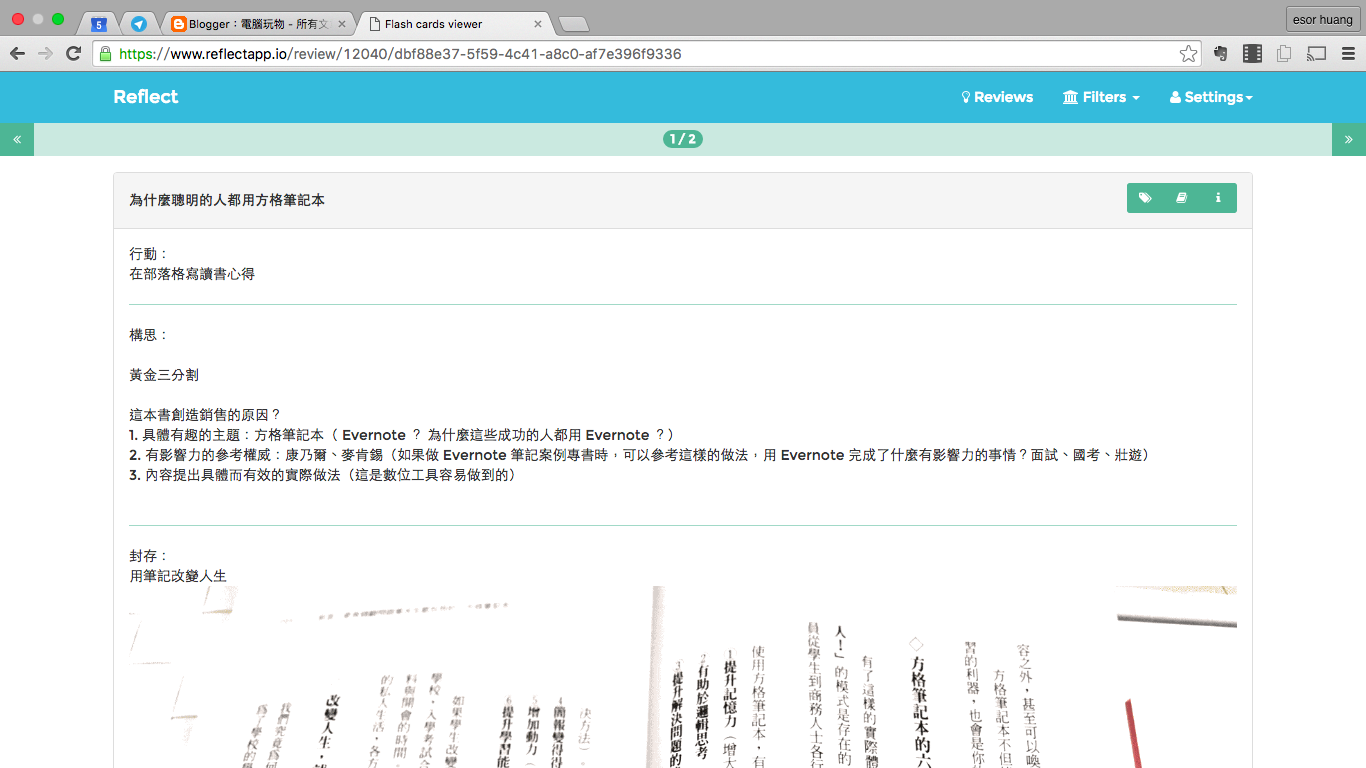Reload the page with the refresh icon

[73, 54]
